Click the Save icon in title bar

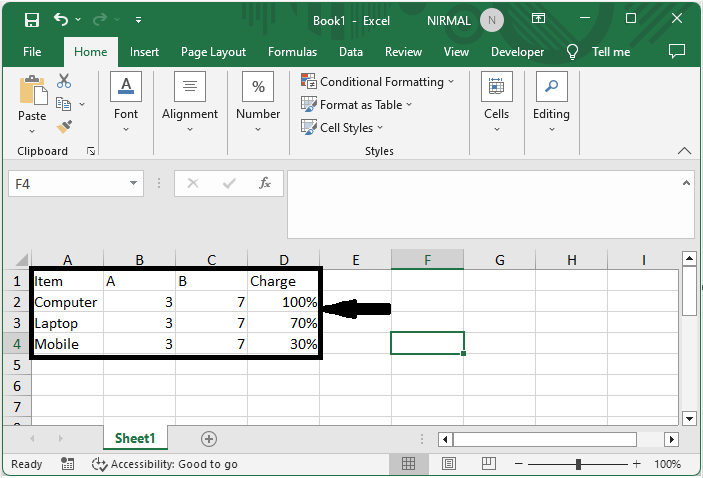tap(31, 19)
